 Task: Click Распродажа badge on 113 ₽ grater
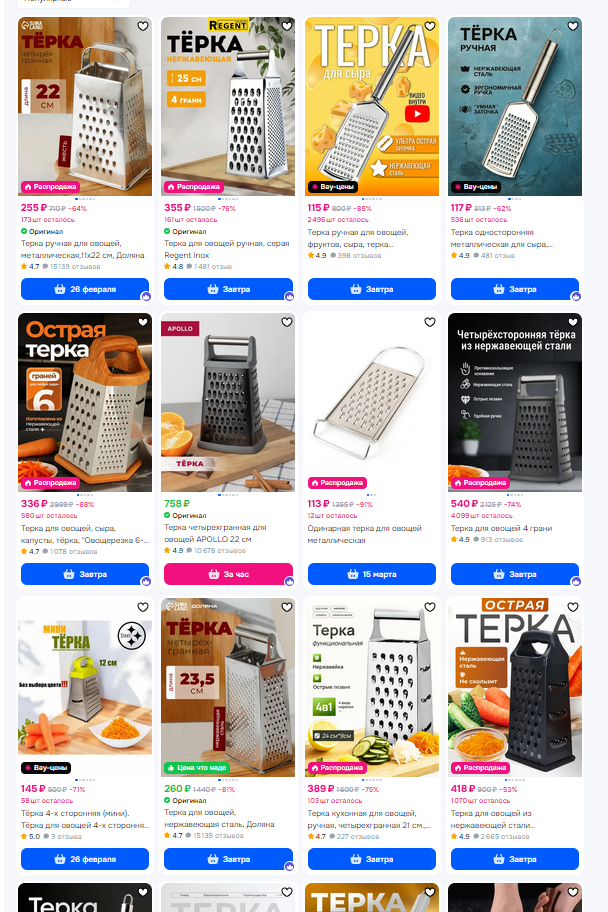[x=337, y=483]
